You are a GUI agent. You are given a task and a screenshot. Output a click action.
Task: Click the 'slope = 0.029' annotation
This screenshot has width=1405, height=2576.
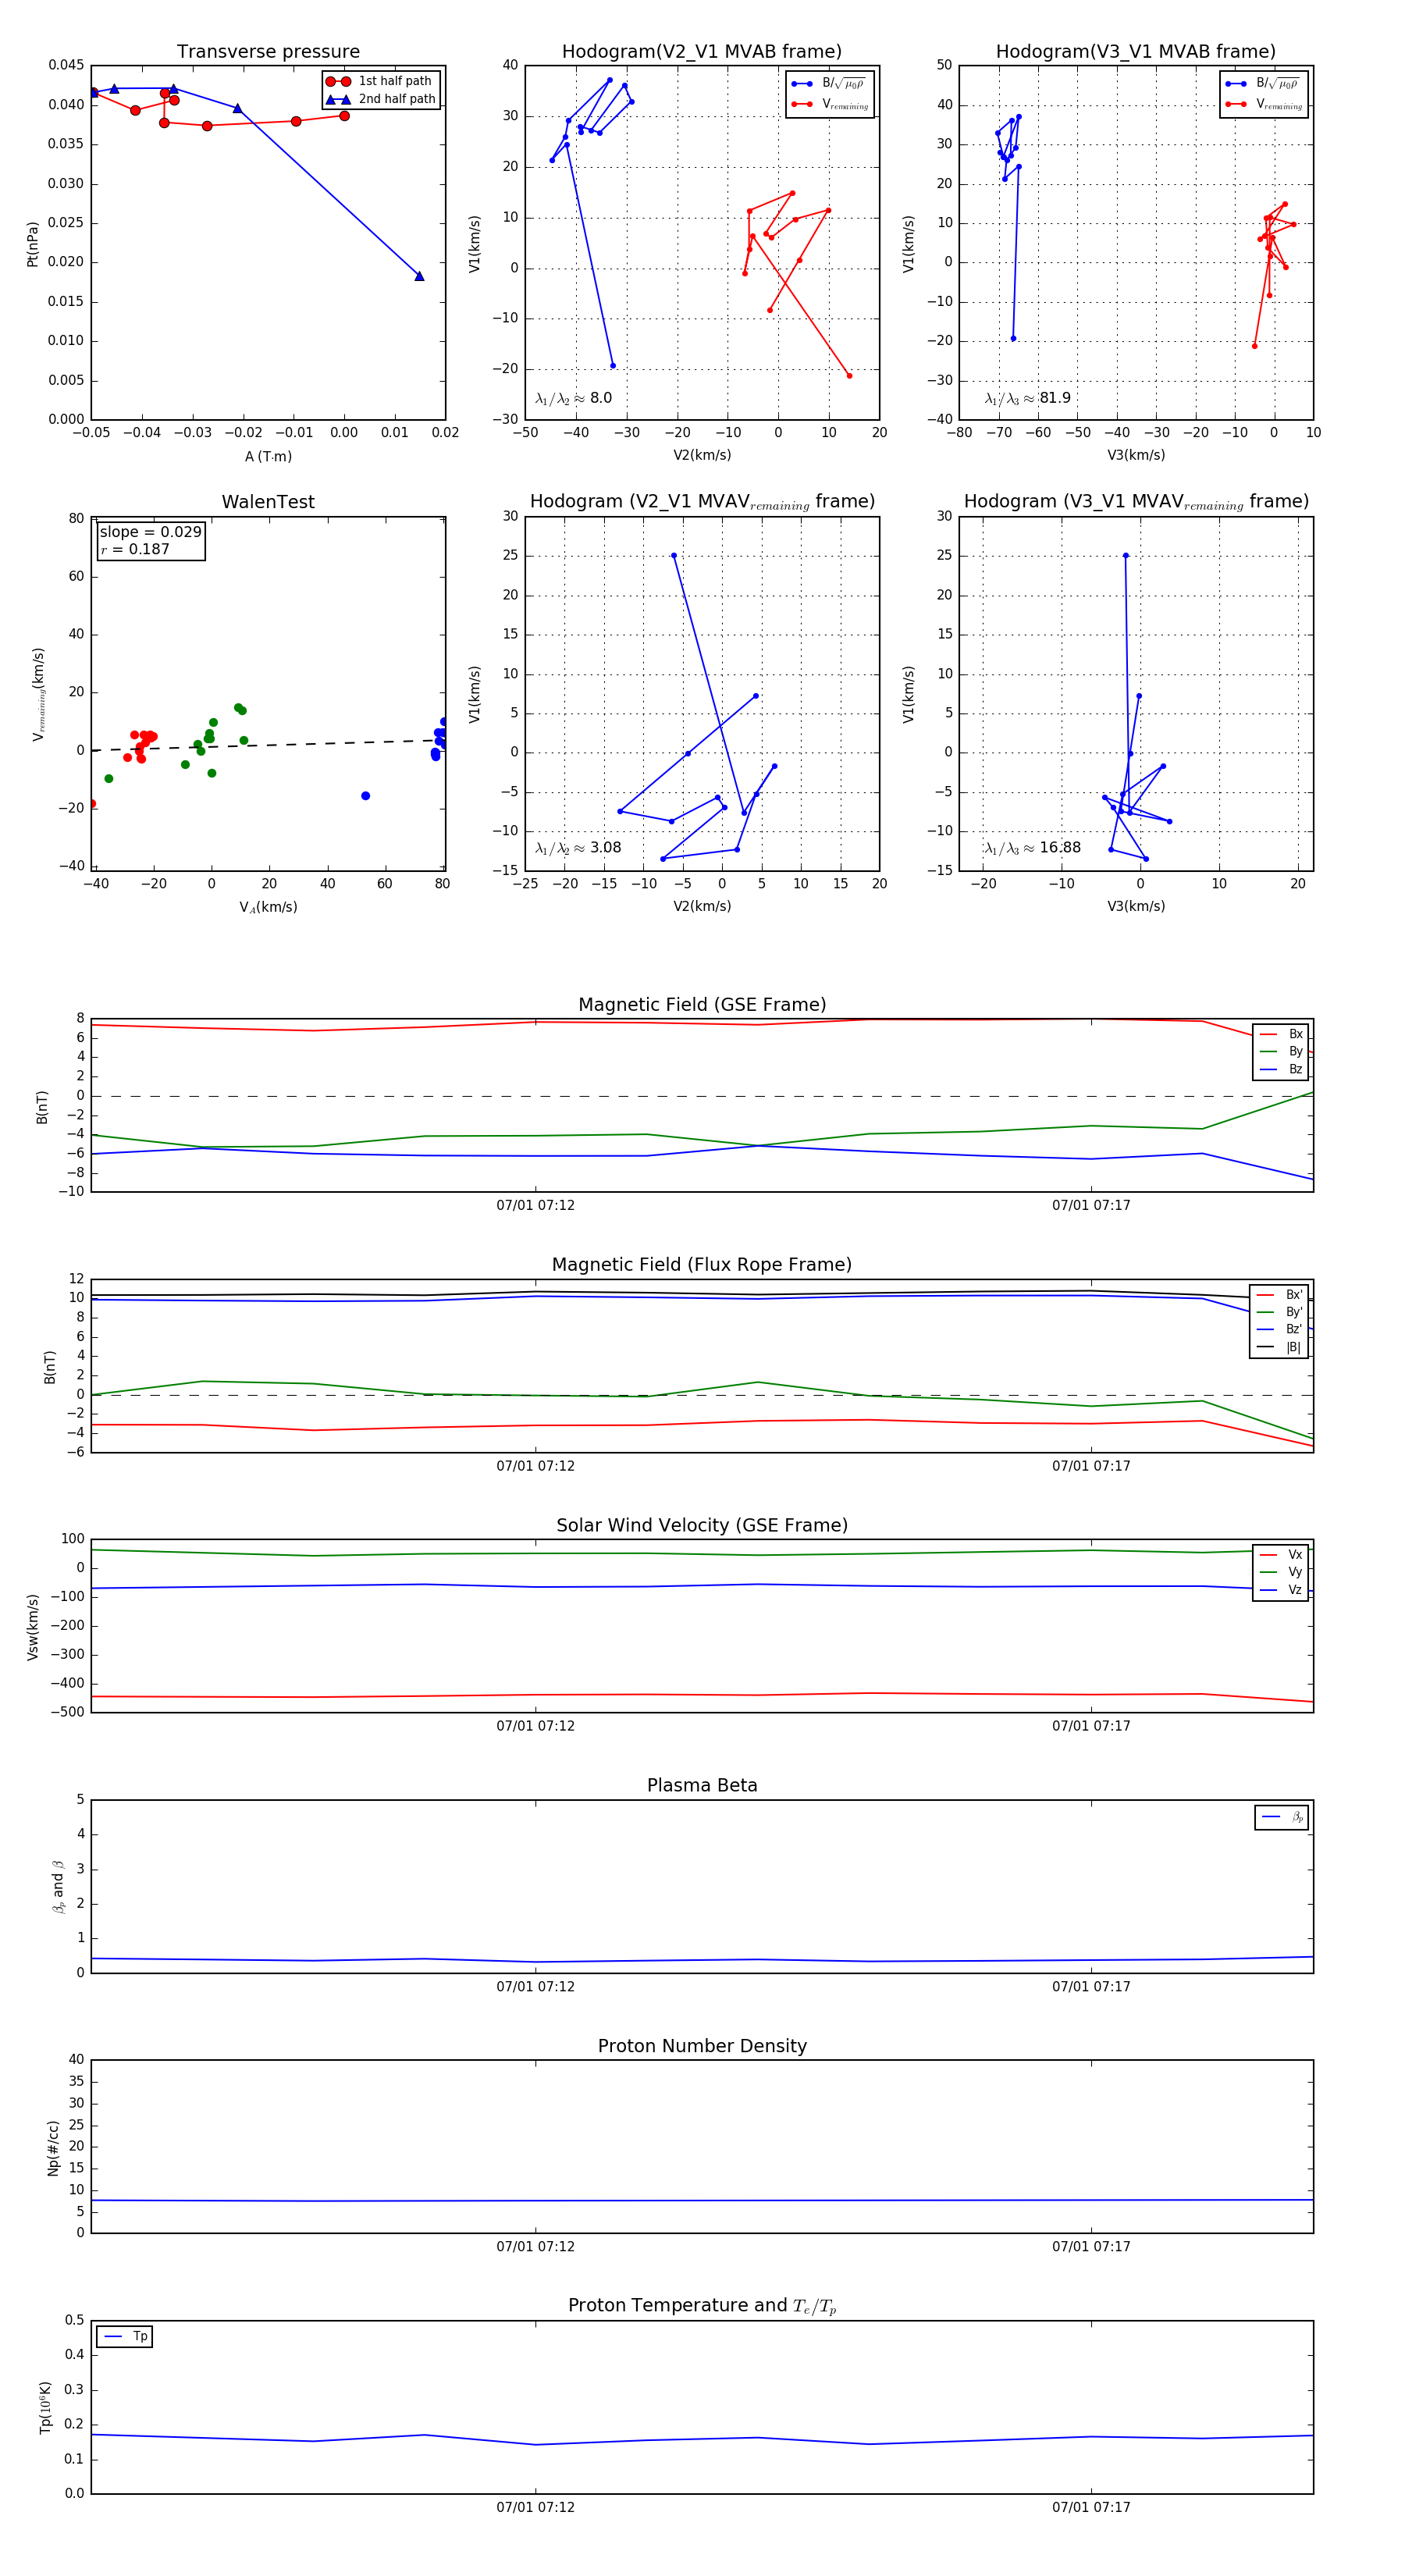[x=150, y=532]
